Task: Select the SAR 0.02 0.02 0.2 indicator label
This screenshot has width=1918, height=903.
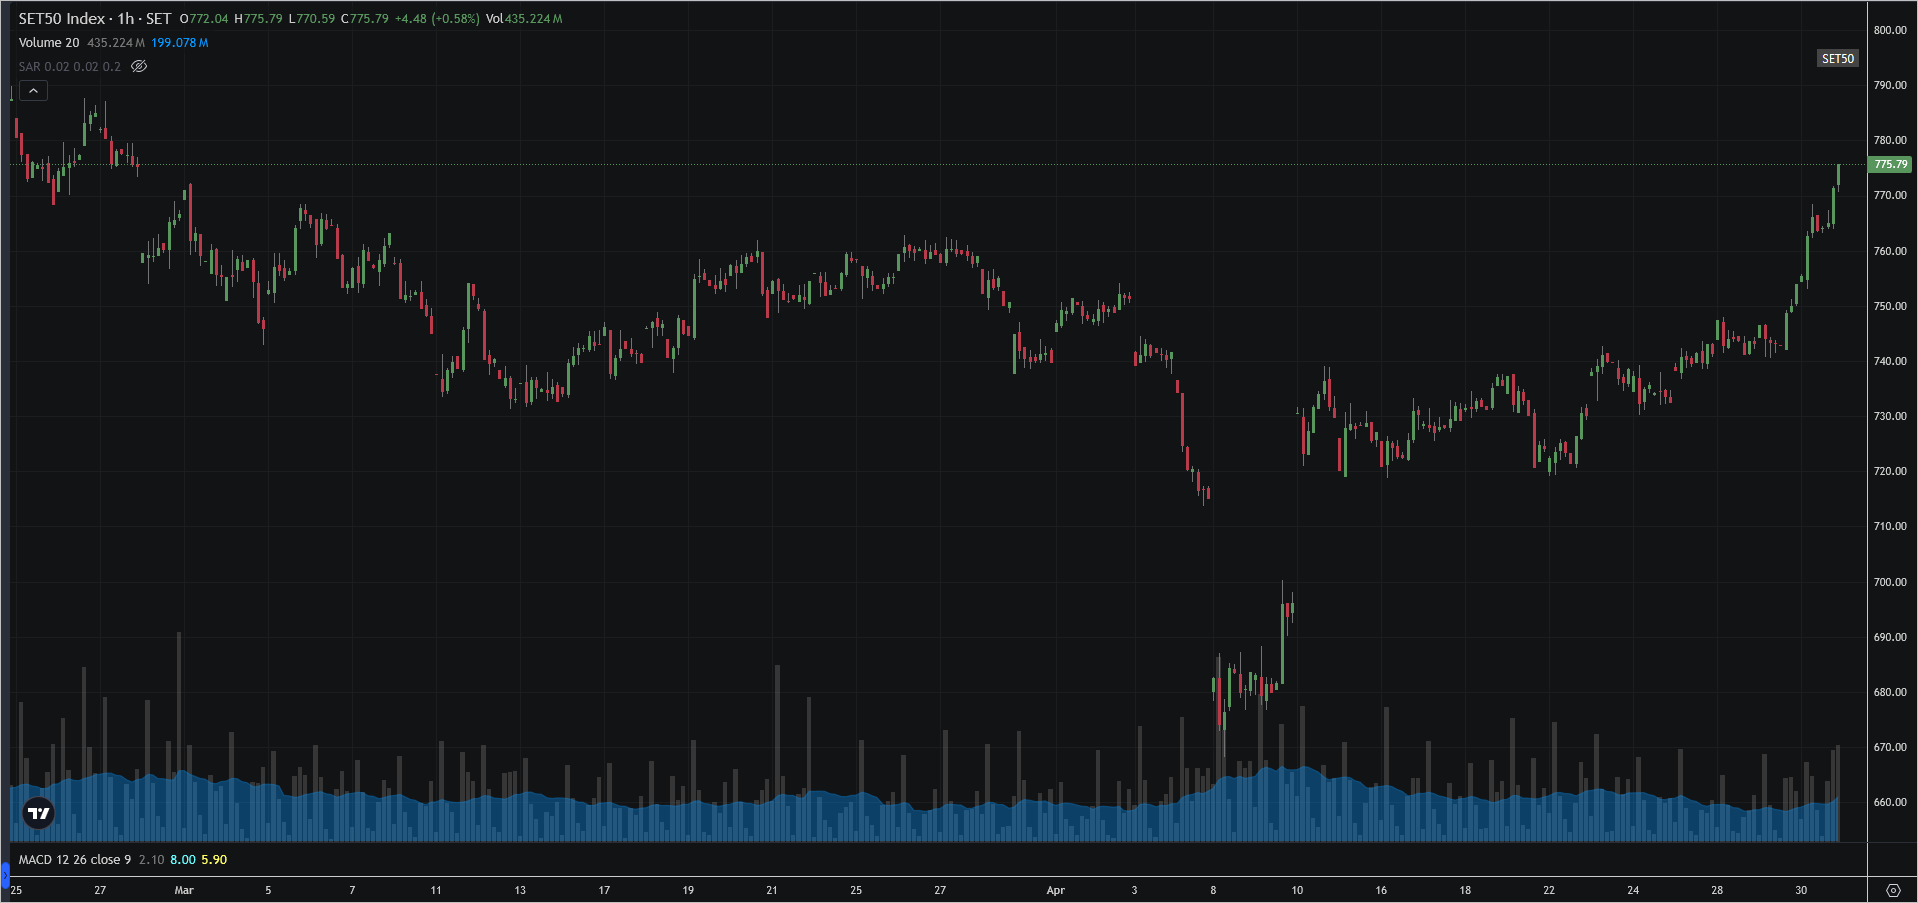Action: pos(70,67)
